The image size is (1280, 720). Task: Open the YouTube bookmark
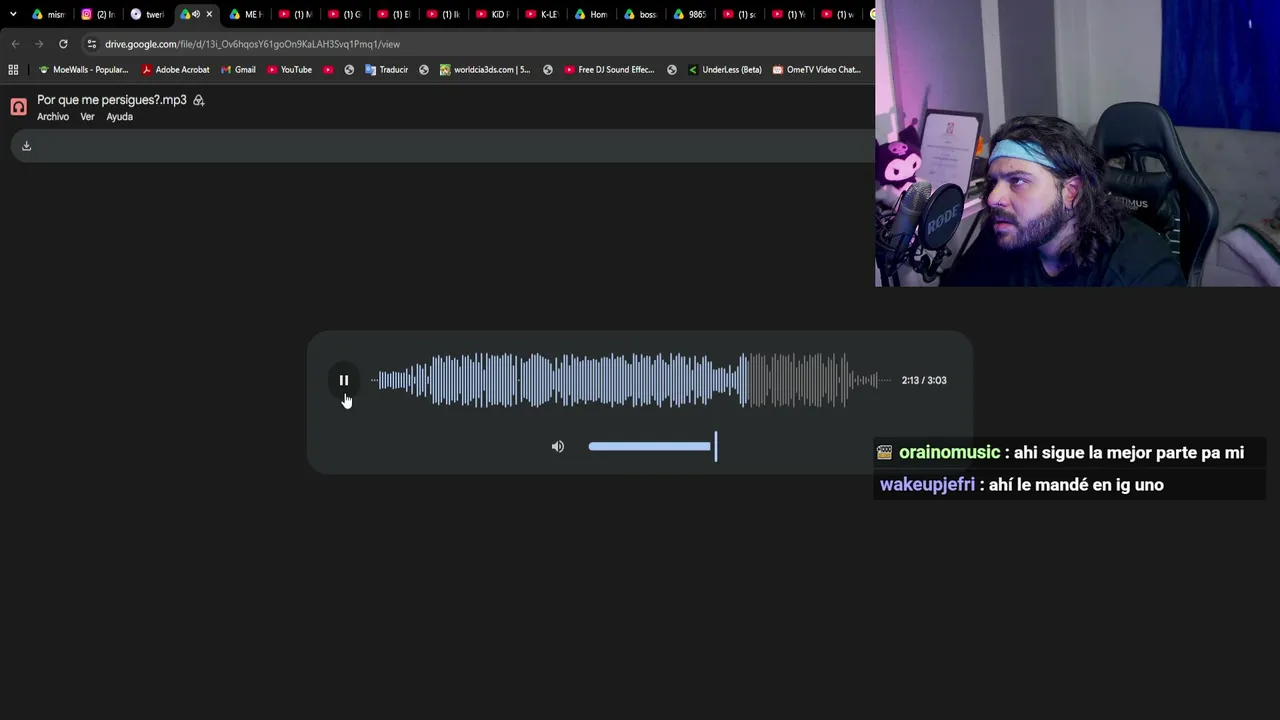289,70
